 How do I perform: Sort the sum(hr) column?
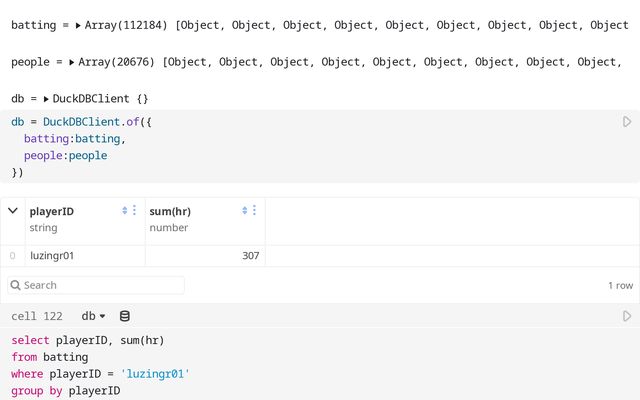[x=244, y=211]
